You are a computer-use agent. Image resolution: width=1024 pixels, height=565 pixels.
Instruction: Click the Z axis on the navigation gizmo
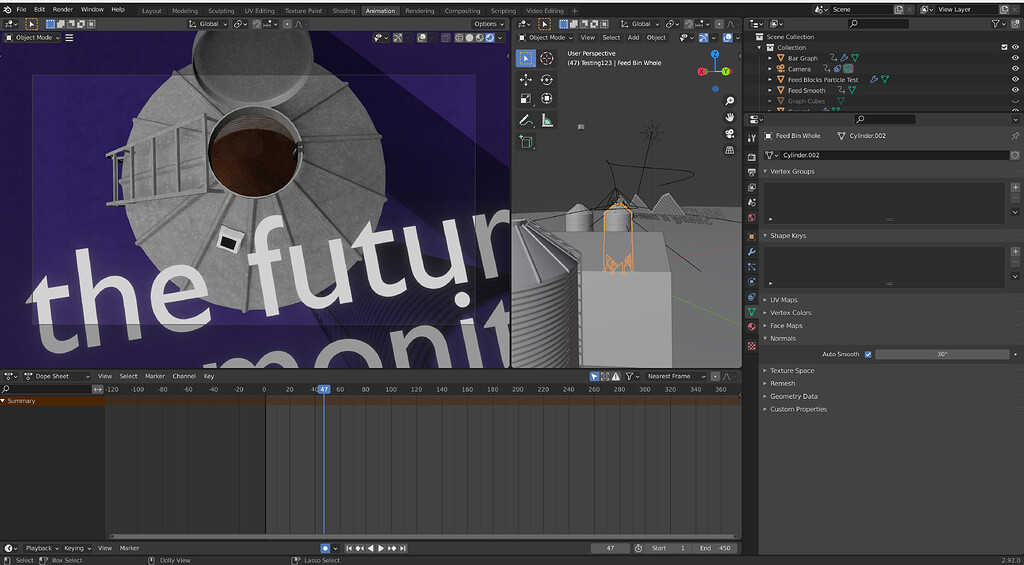click(x=715, y=55)
